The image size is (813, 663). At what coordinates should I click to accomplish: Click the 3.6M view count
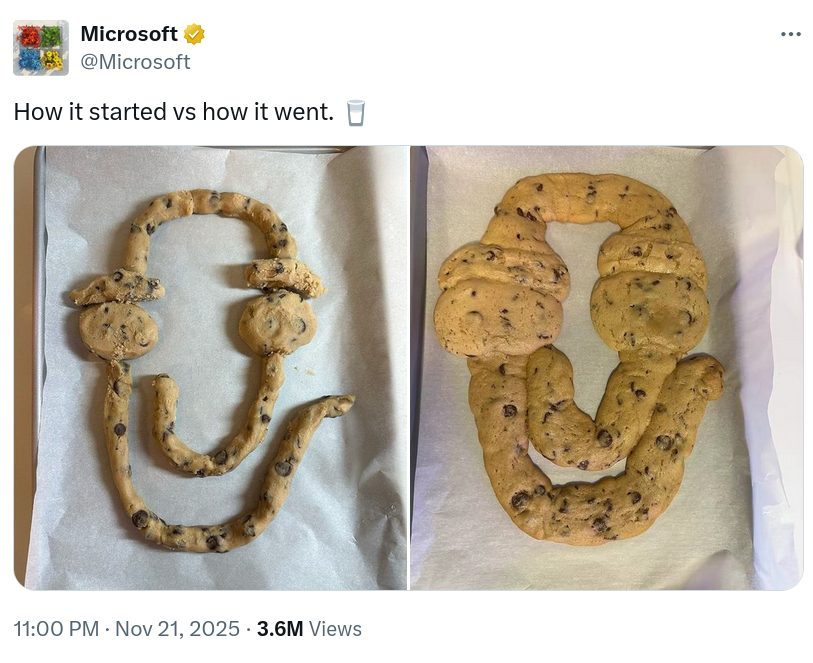280,629
